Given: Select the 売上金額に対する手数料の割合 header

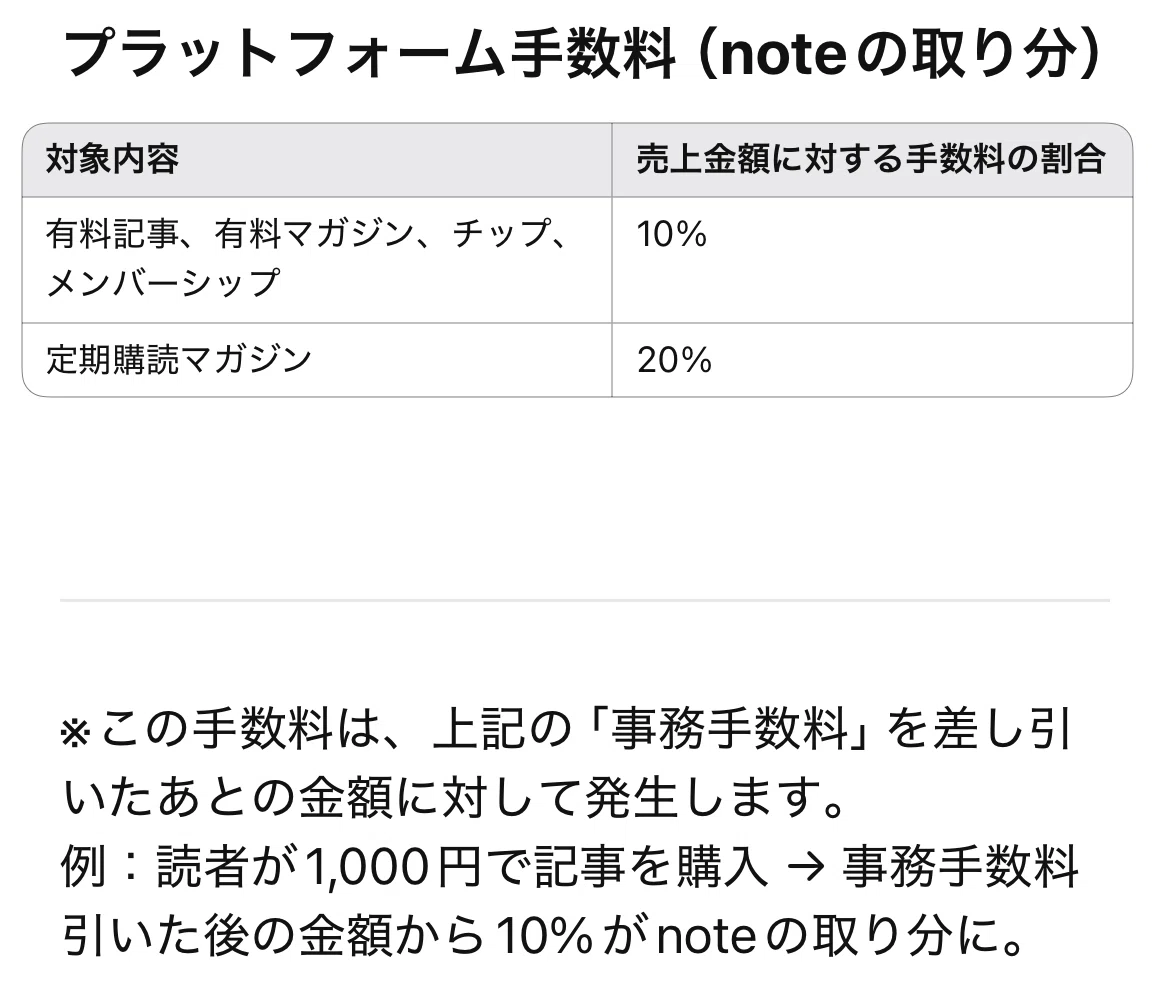Looking at the screenshot, I should (872, 160).
